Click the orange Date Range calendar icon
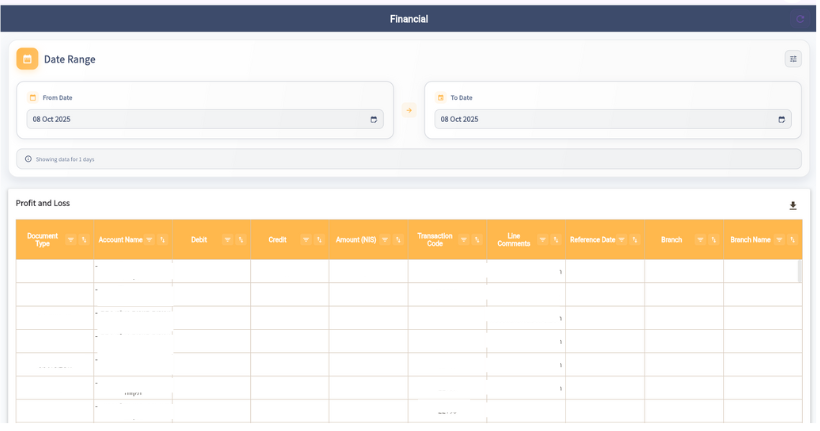Viewport: 820px width, 431px height. click(27, 59)
